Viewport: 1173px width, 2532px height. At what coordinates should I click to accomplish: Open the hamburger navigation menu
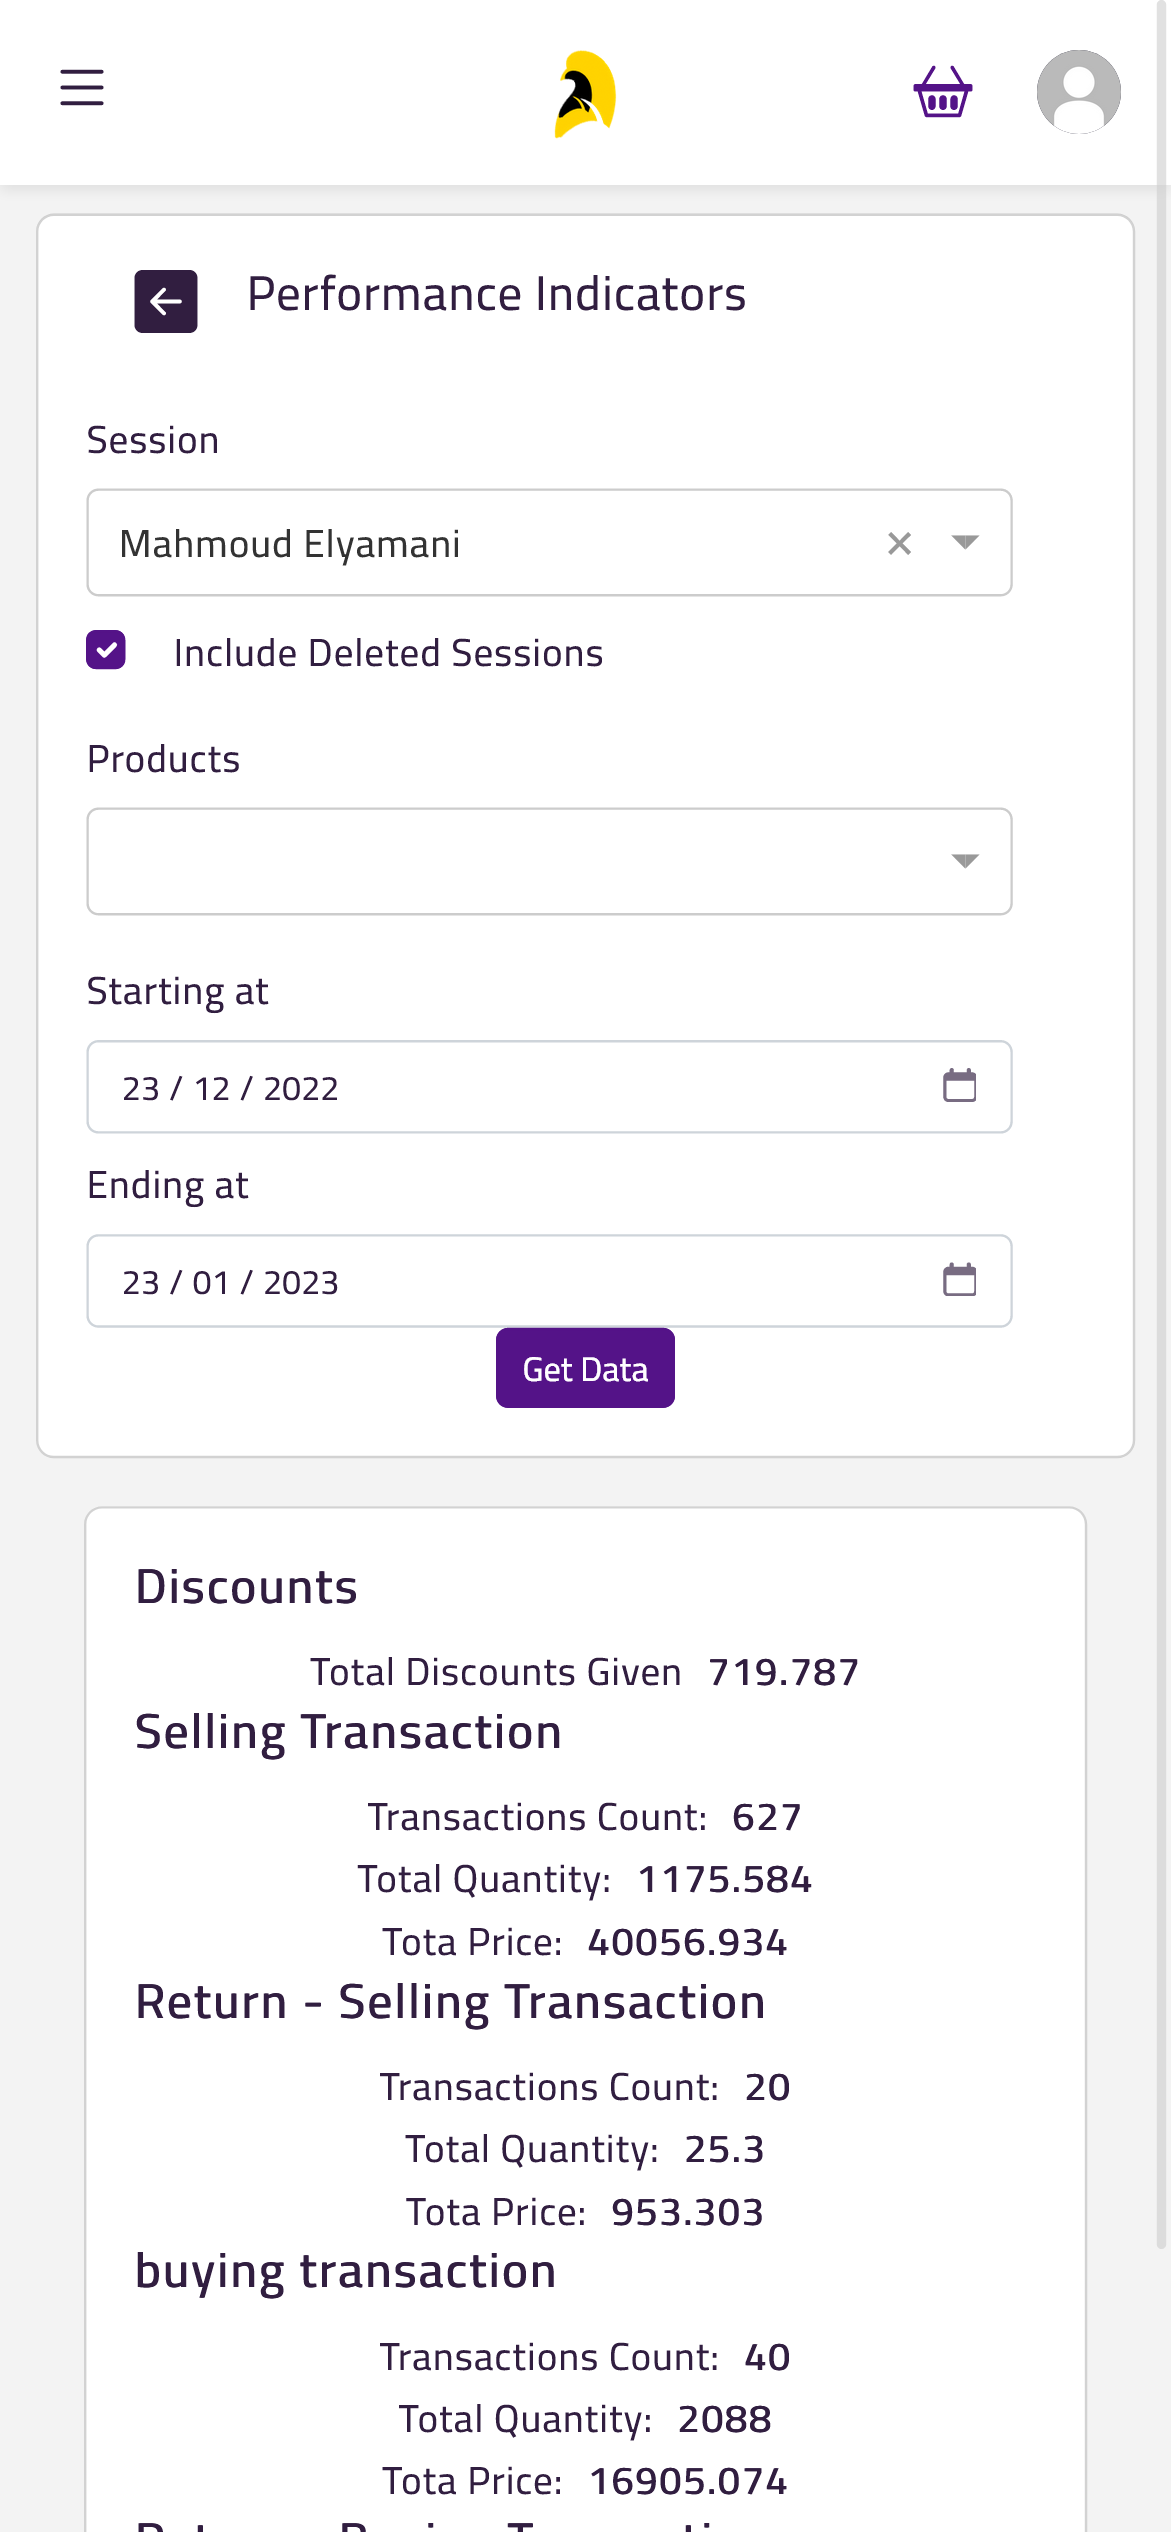[82, 88]
